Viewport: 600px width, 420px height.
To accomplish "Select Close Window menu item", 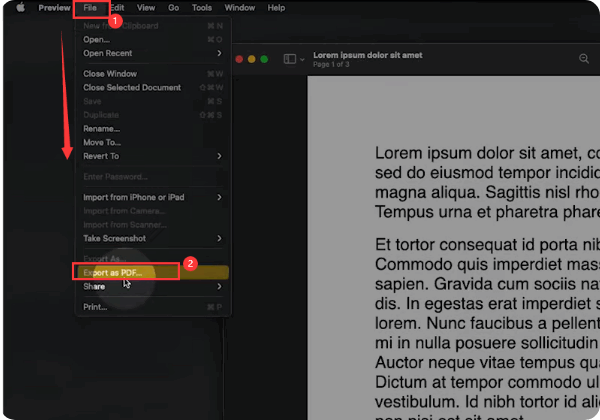I will click(153, 73).
